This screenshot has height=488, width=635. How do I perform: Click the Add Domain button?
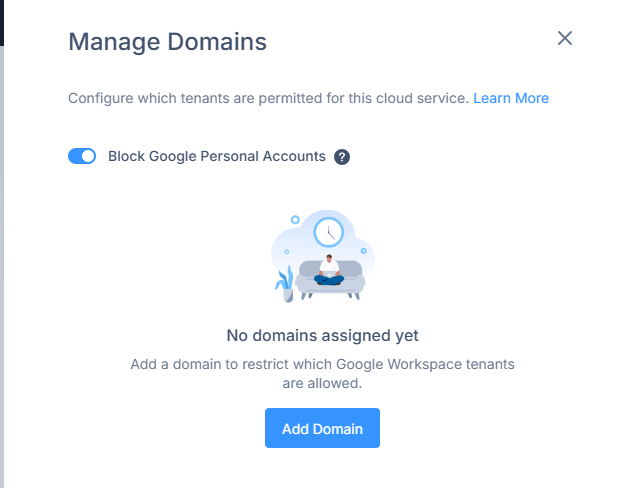[x=322, y=428]
